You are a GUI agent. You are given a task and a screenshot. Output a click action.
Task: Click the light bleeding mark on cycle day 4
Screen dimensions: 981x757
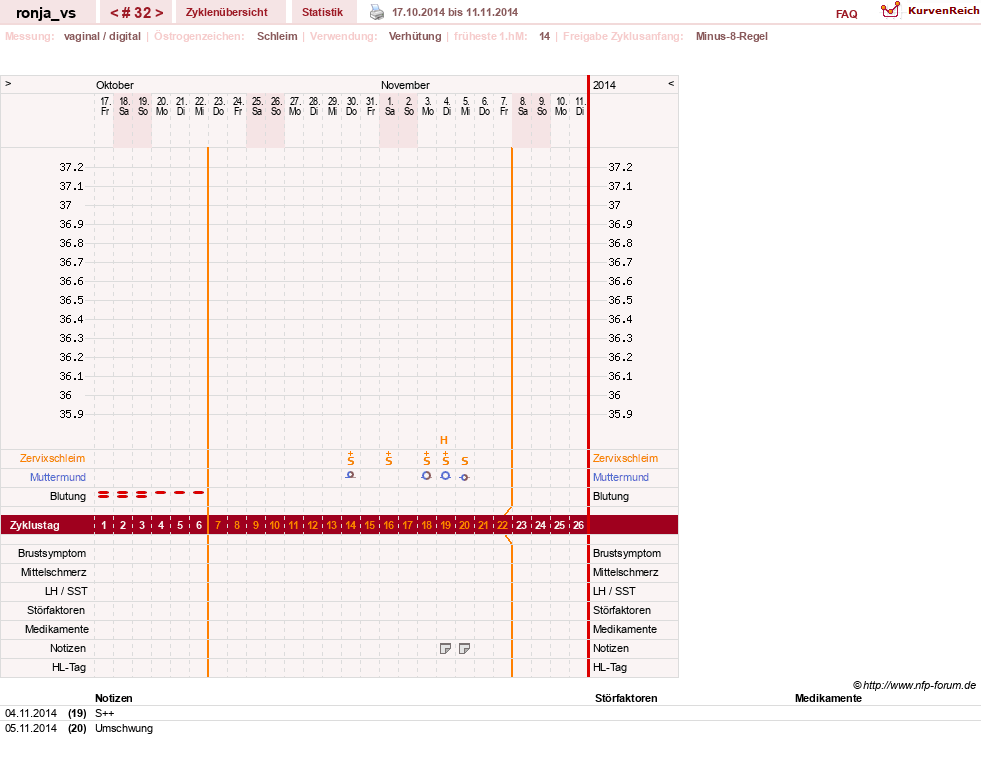coord(161,493)
